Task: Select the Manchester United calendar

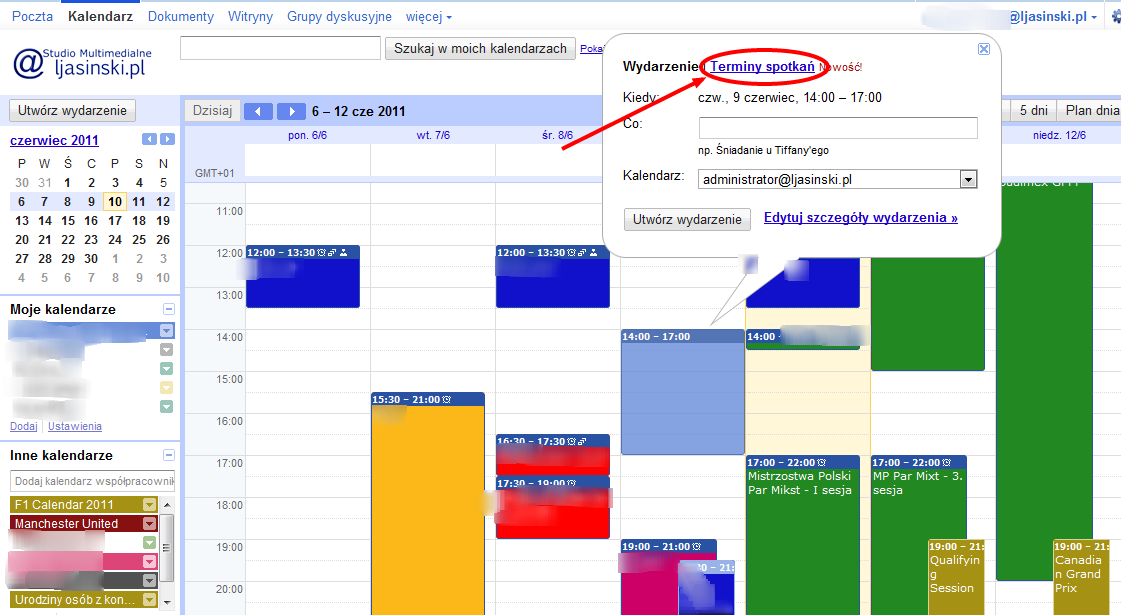Action: coord(66,523)
